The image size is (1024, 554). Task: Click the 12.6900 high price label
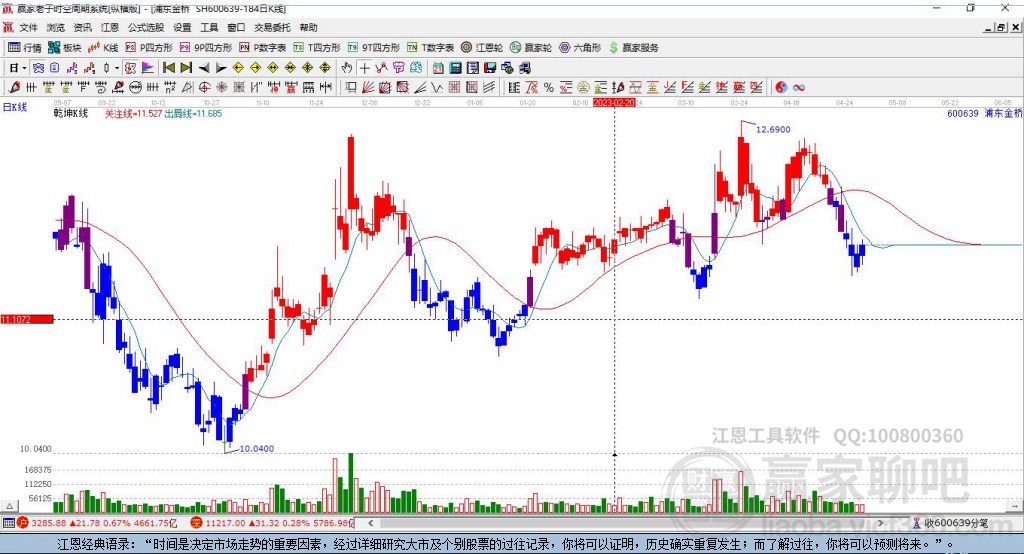[x=773, y=129]
